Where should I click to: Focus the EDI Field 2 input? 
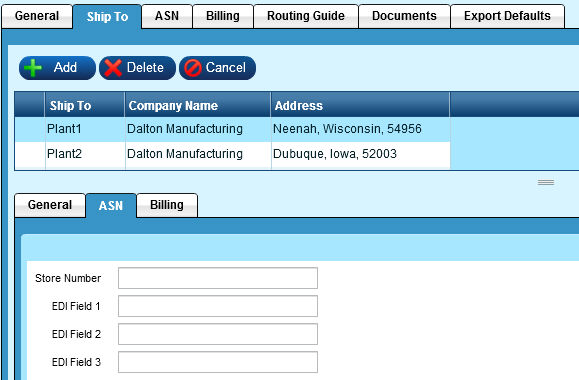click(218, 334)
